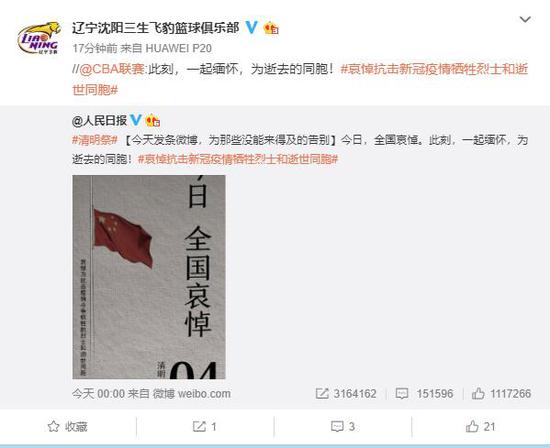
Task: Click the membership badge icon beside club name
Action: pyautogui.click(x=271, y=28)
